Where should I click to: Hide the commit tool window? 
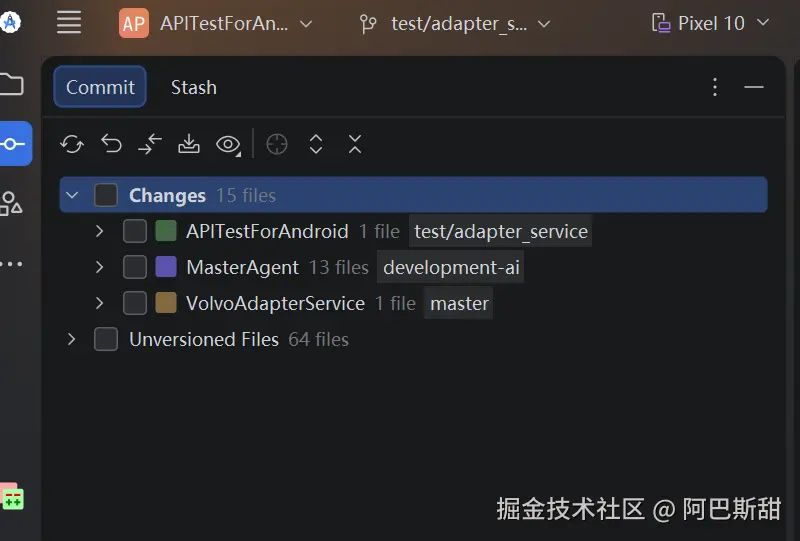[754, 87]
